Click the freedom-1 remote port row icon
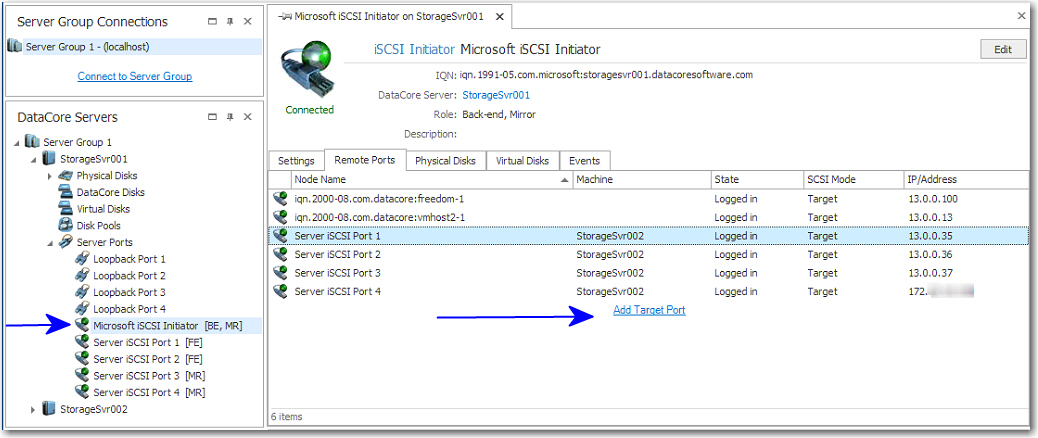 (x=280, y=198)
